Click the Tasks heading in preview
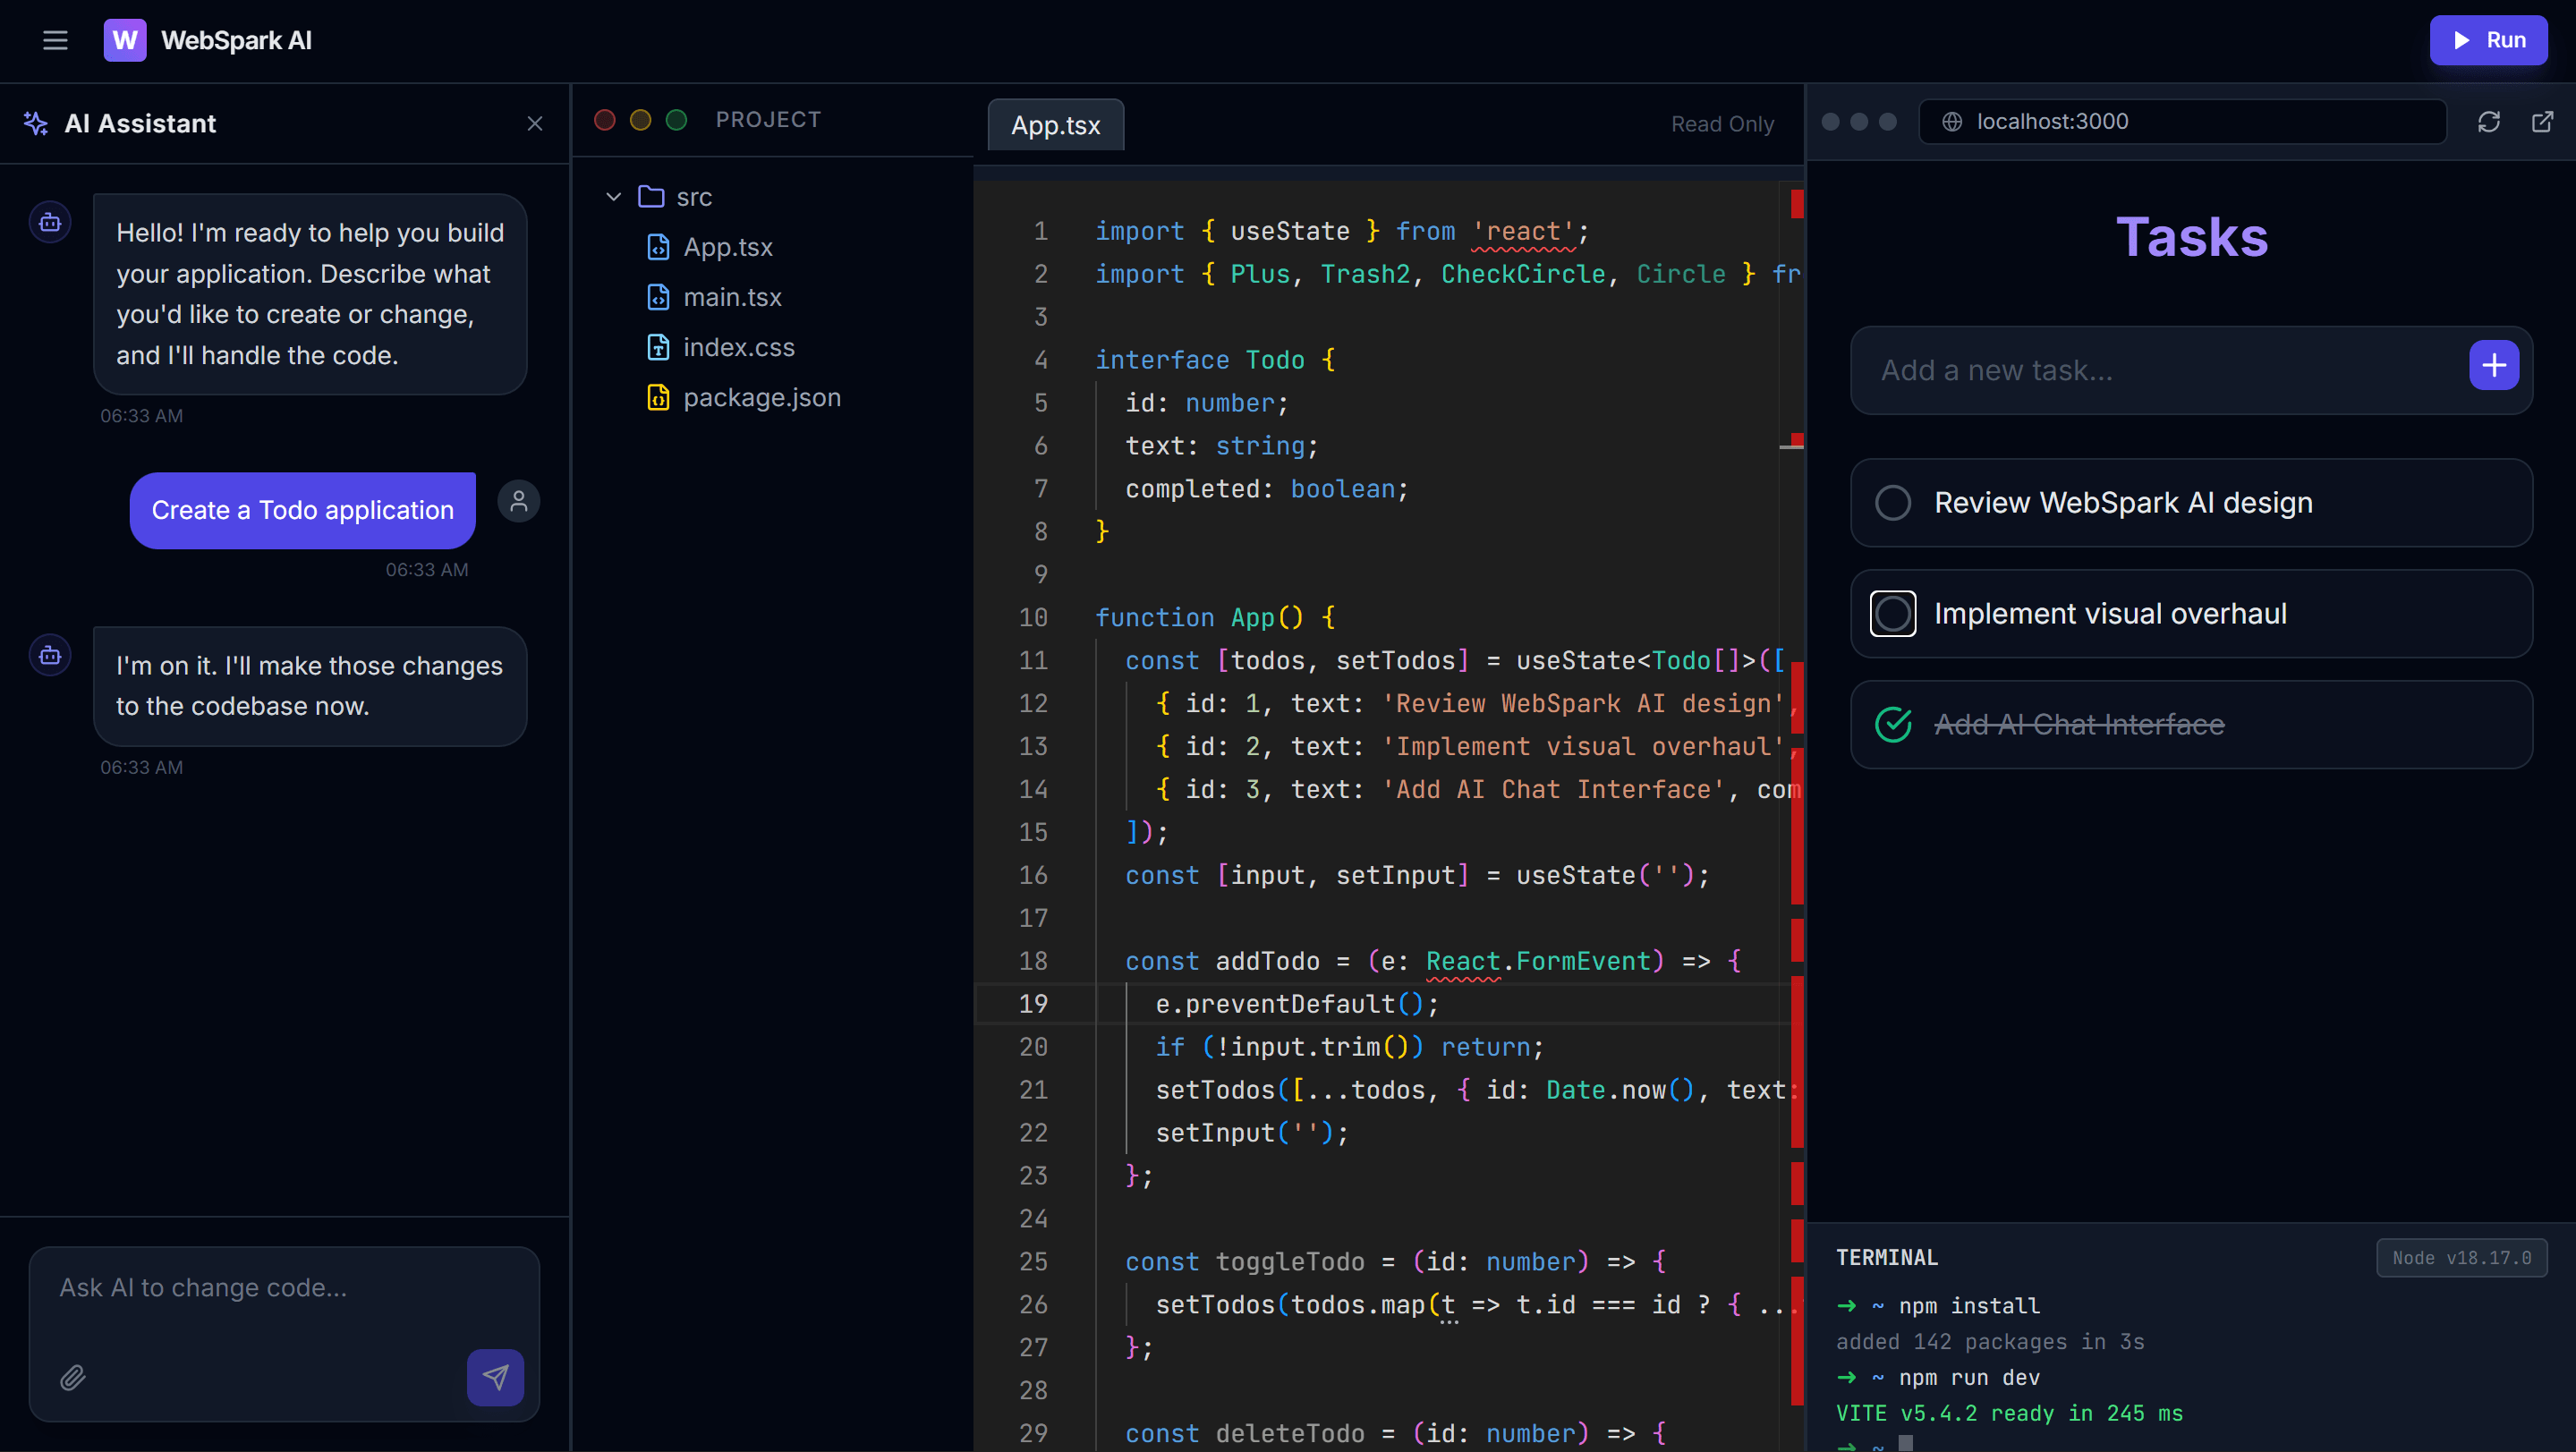Screen dimensions: 2576x1452 pos(2192,237)
